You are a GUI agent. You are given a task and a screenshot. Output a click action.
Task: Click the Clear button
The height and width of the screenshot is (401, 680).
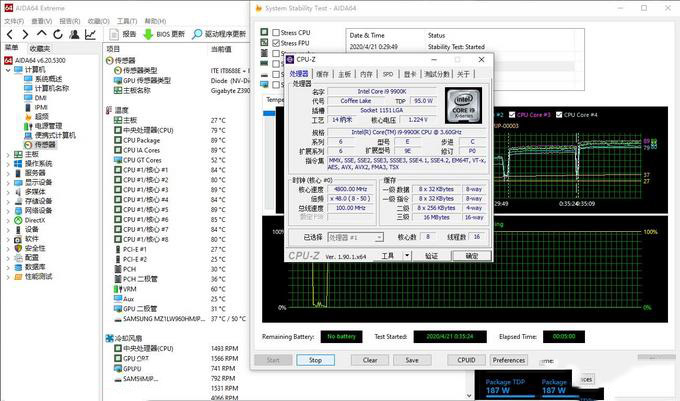click(370, 360)
